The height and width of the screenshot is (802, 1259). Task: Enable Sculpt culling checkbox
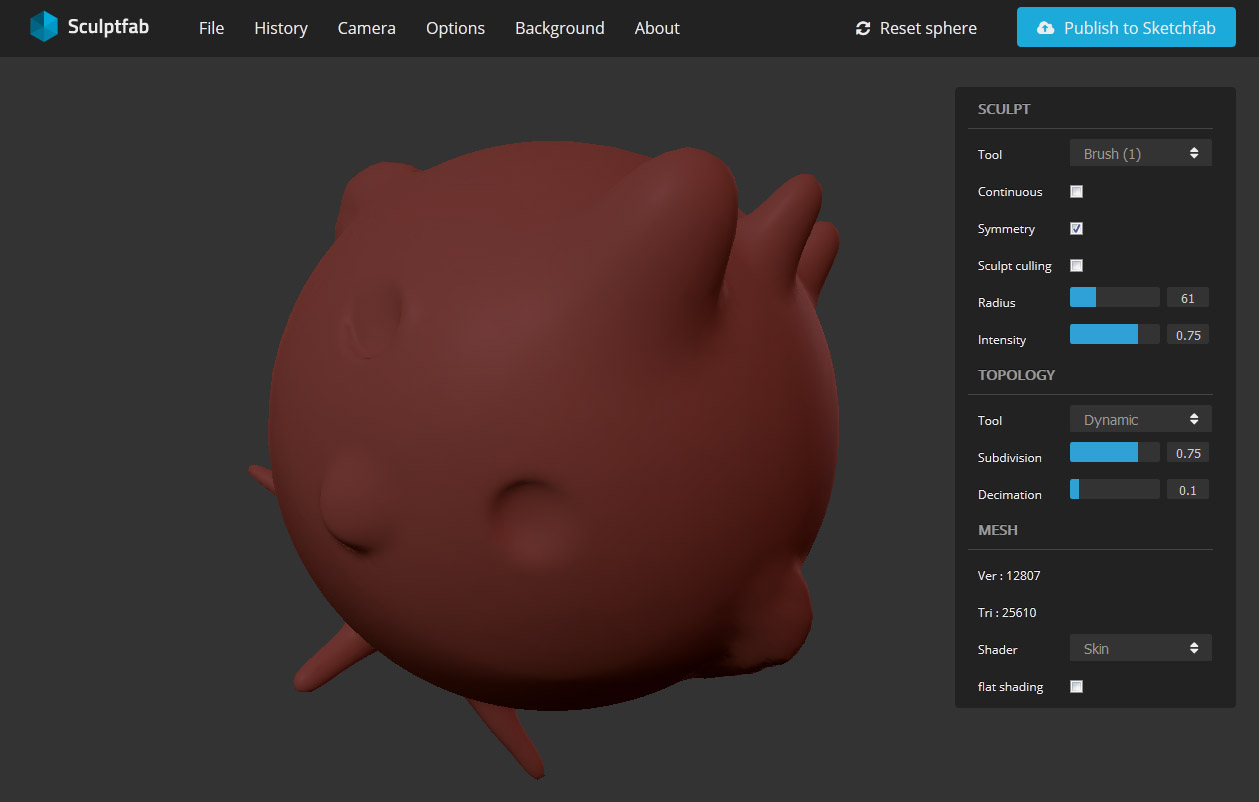tap(1077, 266)
